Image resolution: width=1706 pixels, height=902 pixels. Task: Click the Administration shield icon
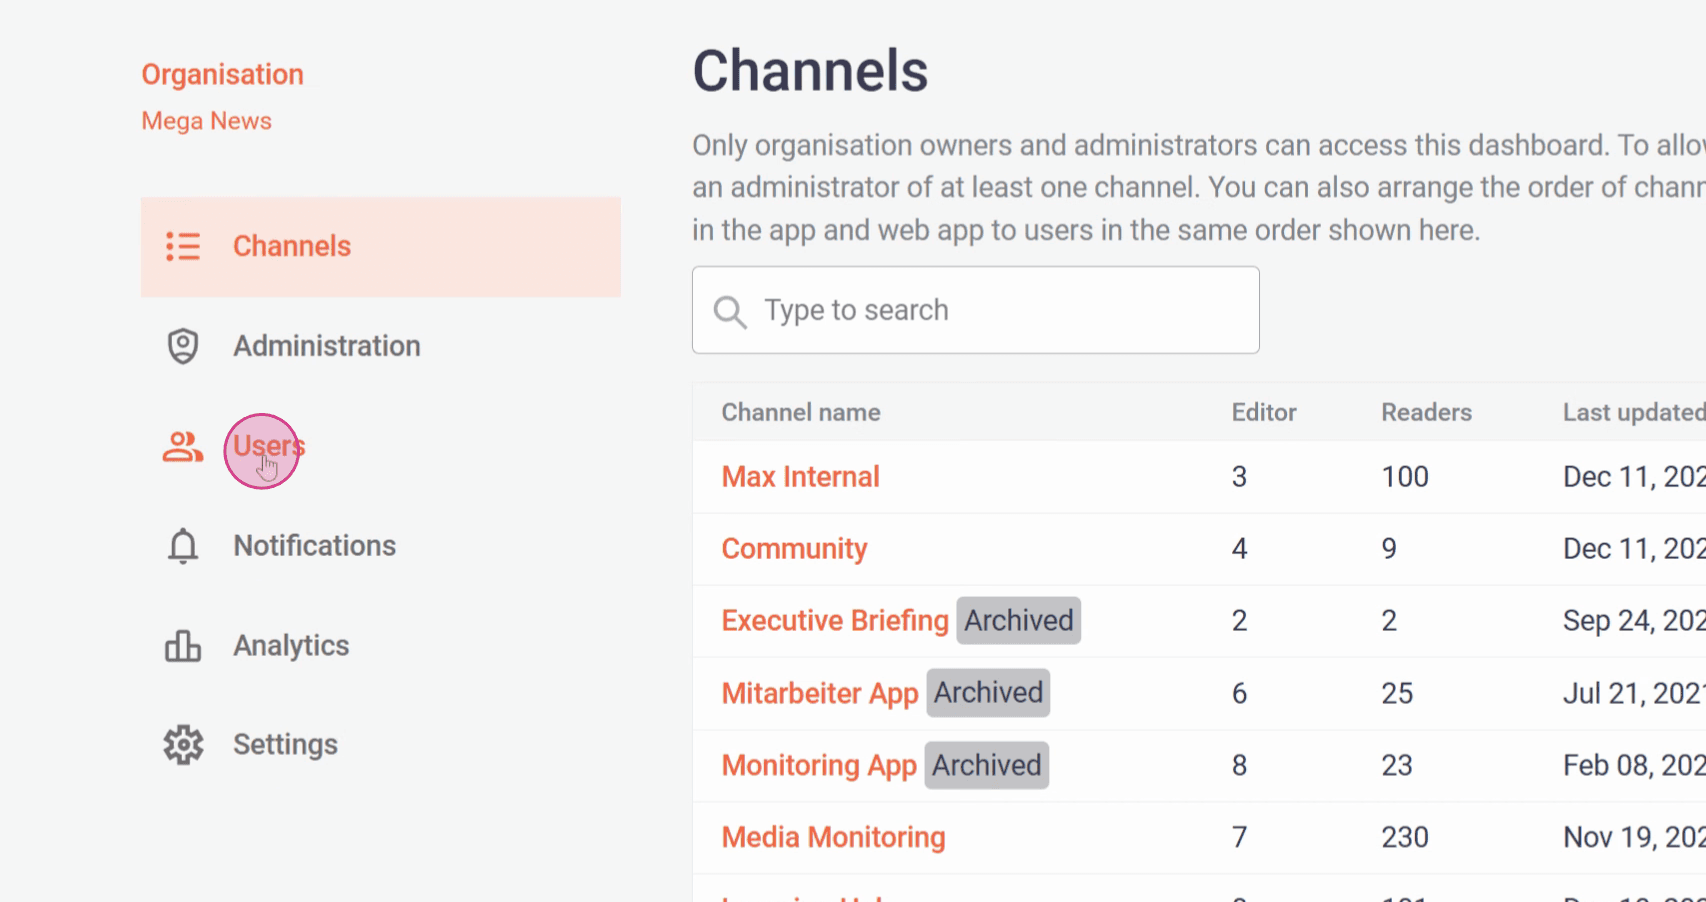(183, 346)
